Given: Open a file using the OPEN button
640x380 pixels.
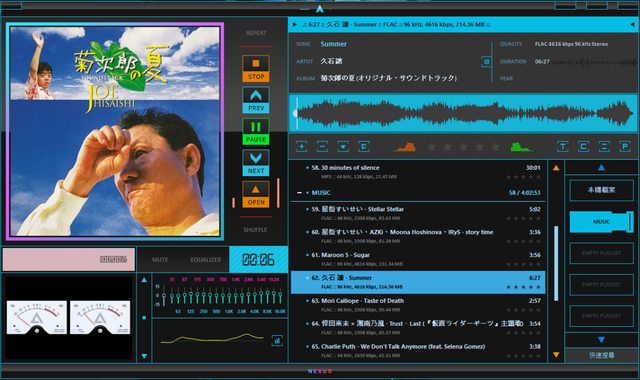Looking at the screenshot, I should [x=256, y=194].
